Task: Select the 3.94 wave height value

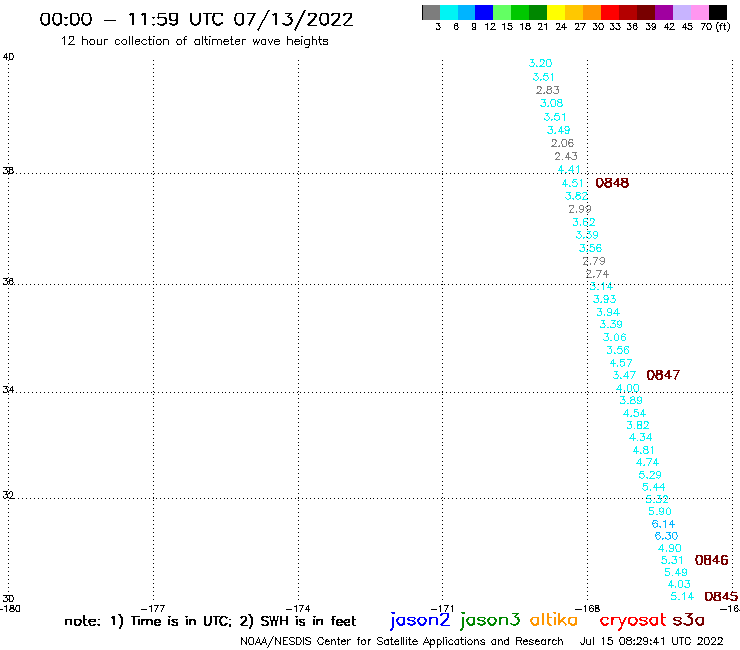Action: [608, 312]
